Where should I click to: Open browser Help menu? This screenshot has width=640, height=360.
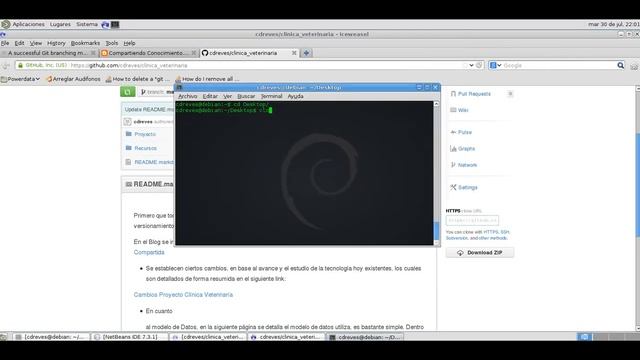(129, 43)
